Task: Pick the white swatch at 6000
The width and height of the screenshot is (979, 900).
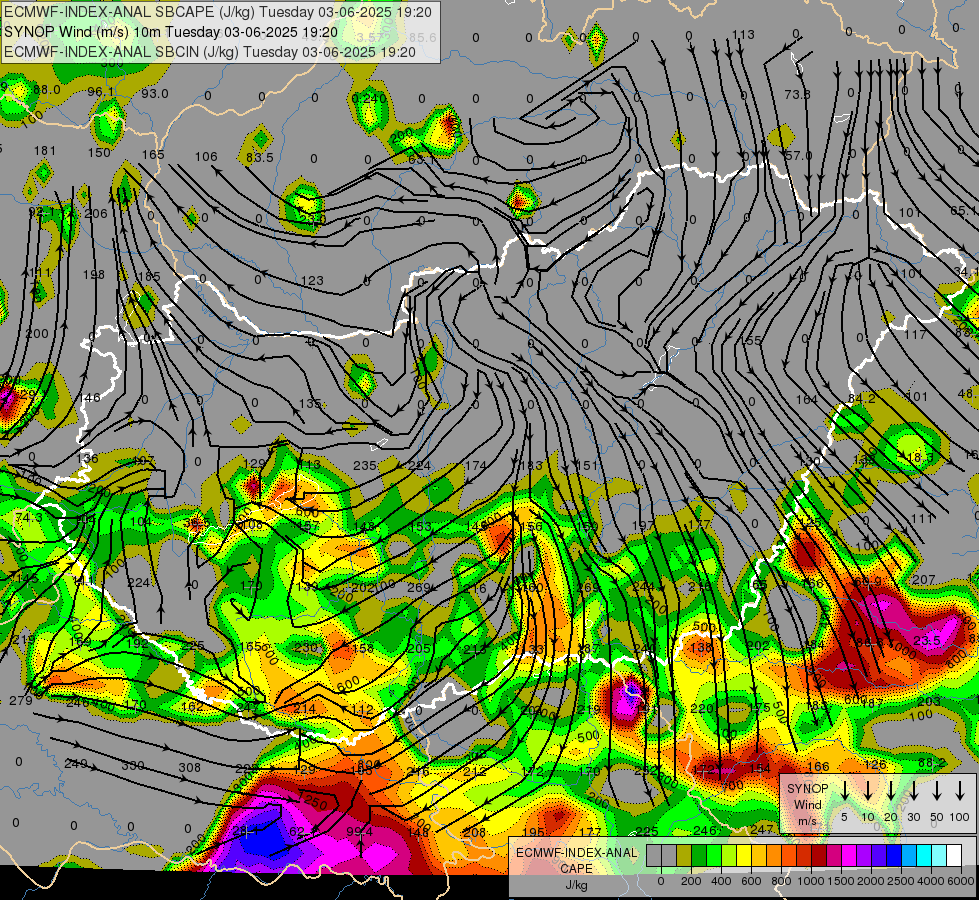Action: click(x=953, y=855)
